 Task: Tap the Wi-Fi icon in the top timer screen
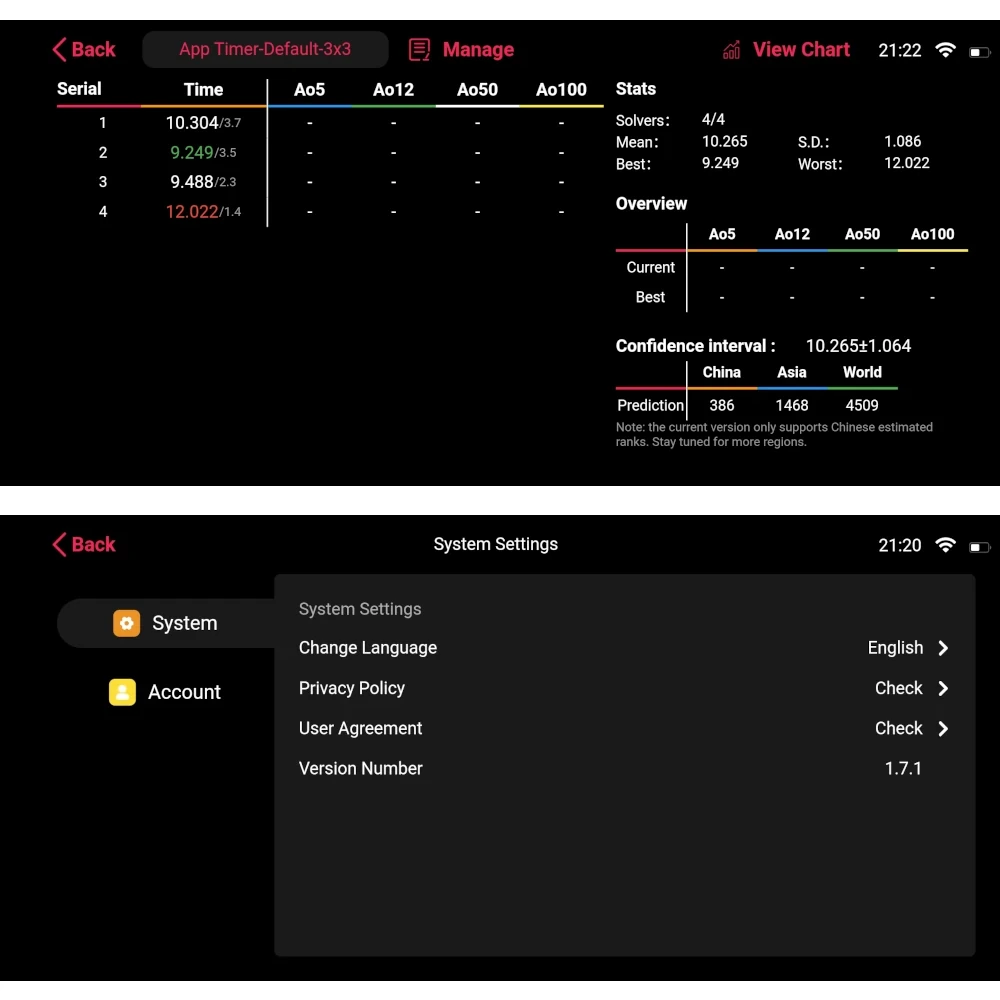[945, 50]
